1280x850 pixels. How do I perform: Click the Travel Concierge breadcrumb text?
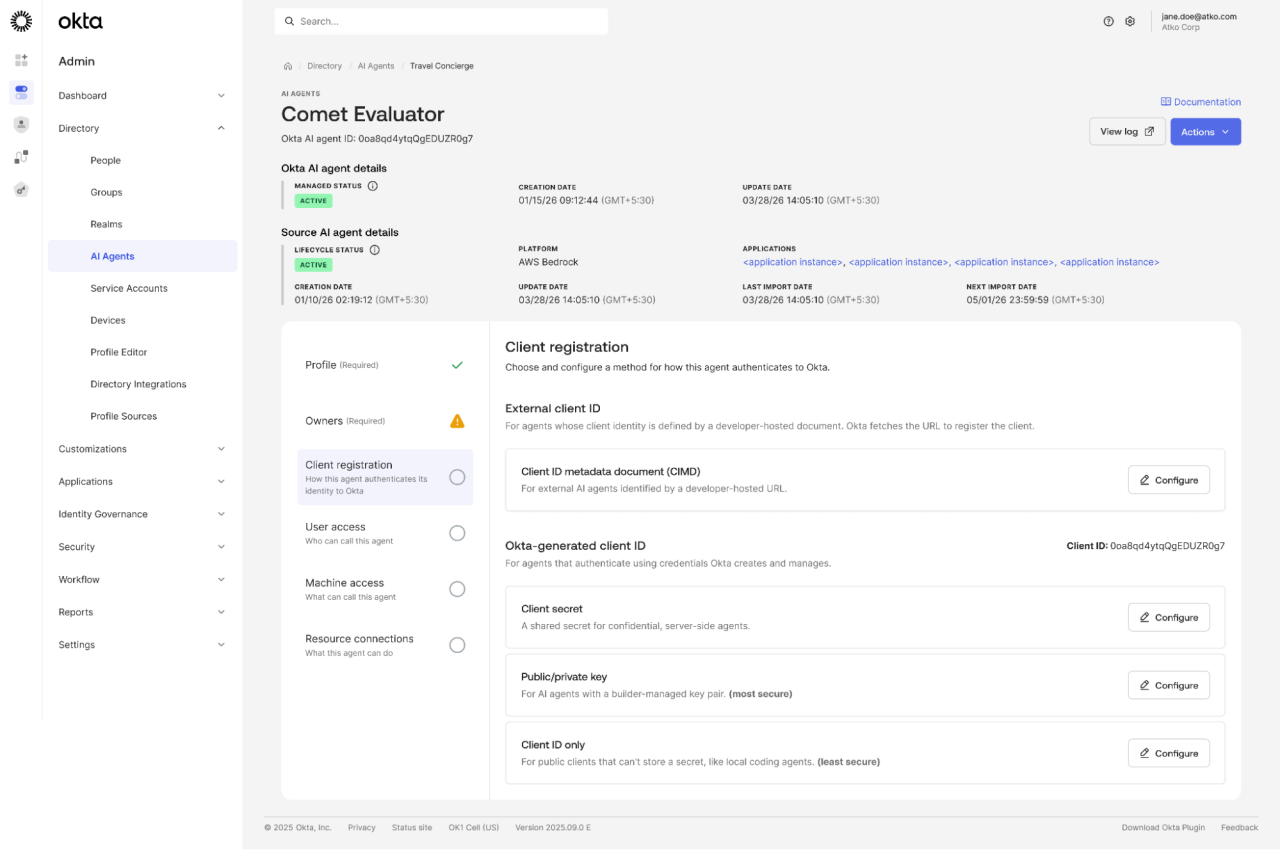coord(442,66)
